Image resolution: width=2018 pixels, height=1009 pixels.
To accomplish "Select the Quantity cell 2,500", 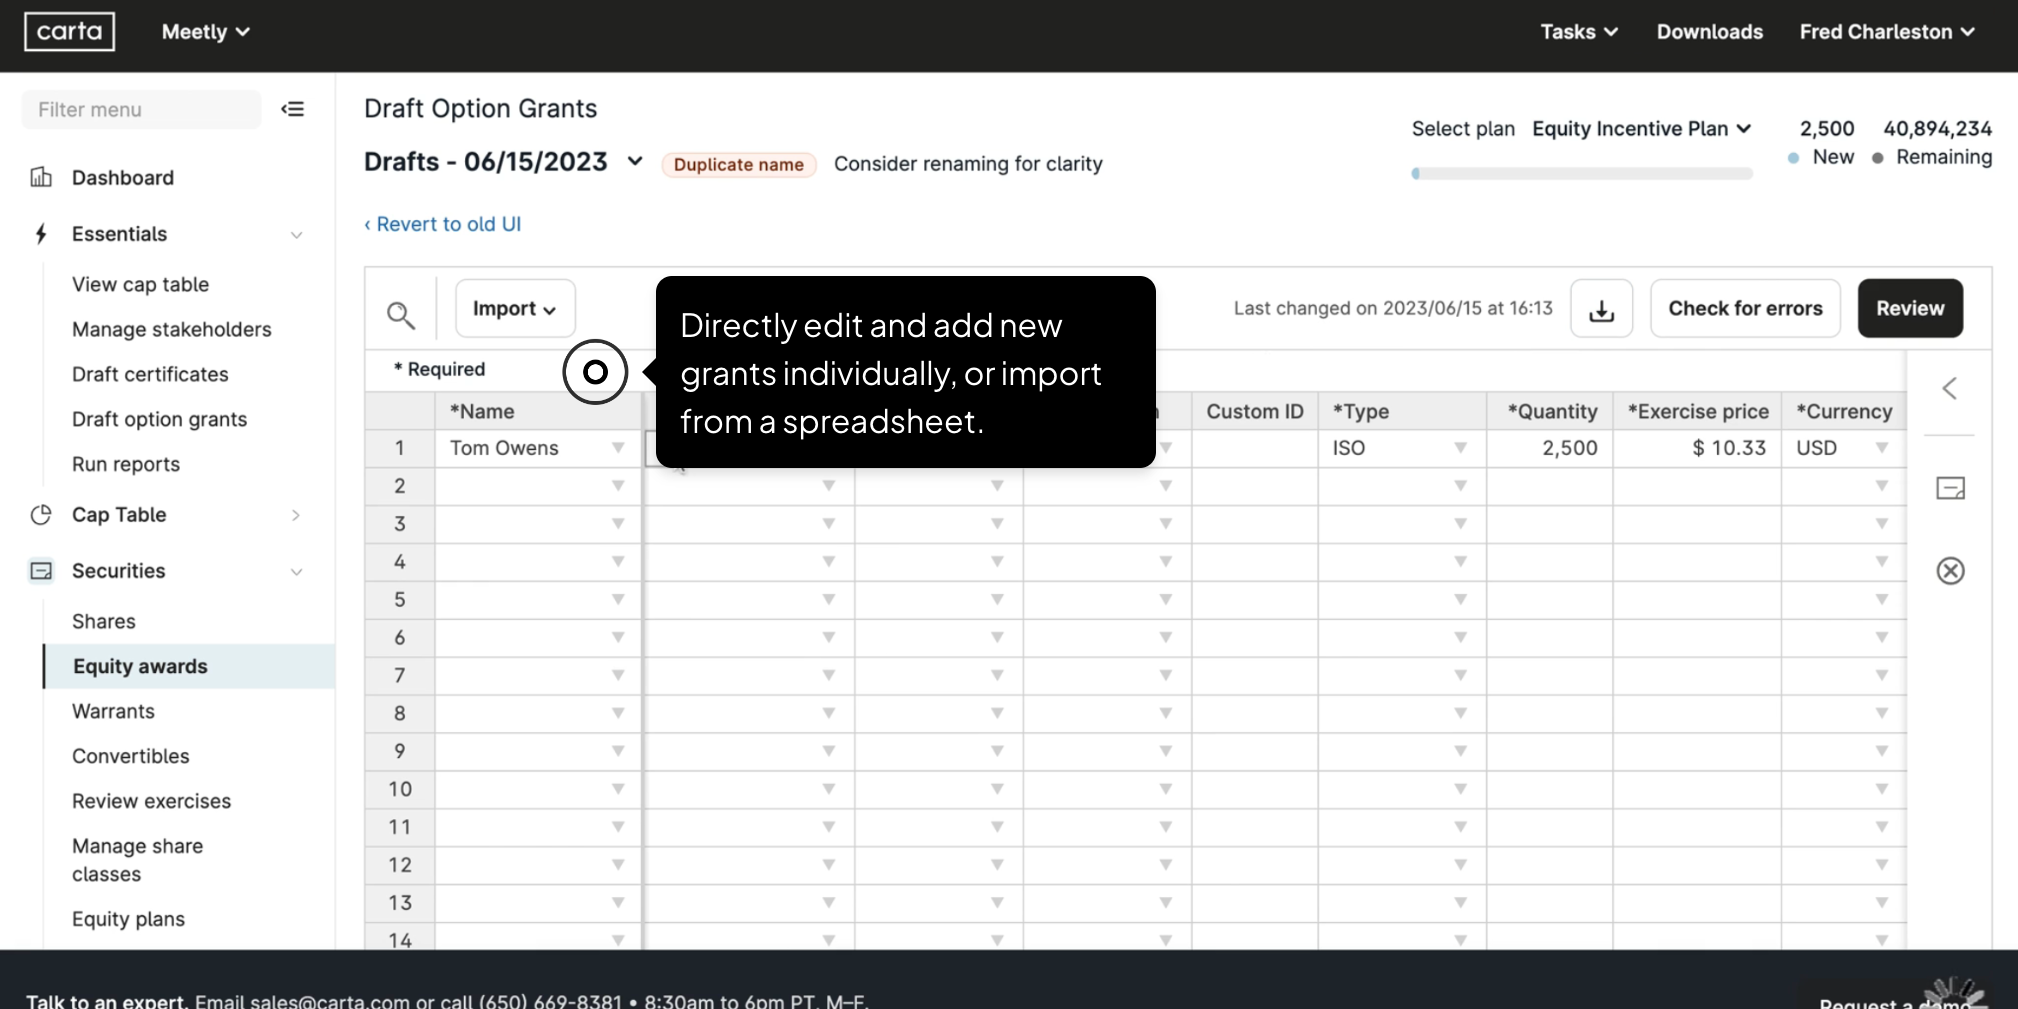I will coord(1549,448).
